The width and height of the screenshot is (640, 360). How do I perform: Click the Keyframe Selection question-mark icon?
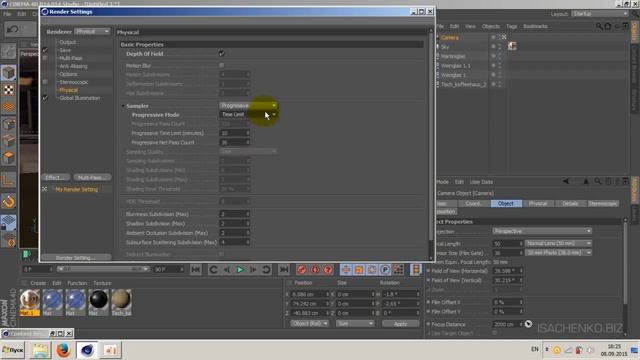328,269
